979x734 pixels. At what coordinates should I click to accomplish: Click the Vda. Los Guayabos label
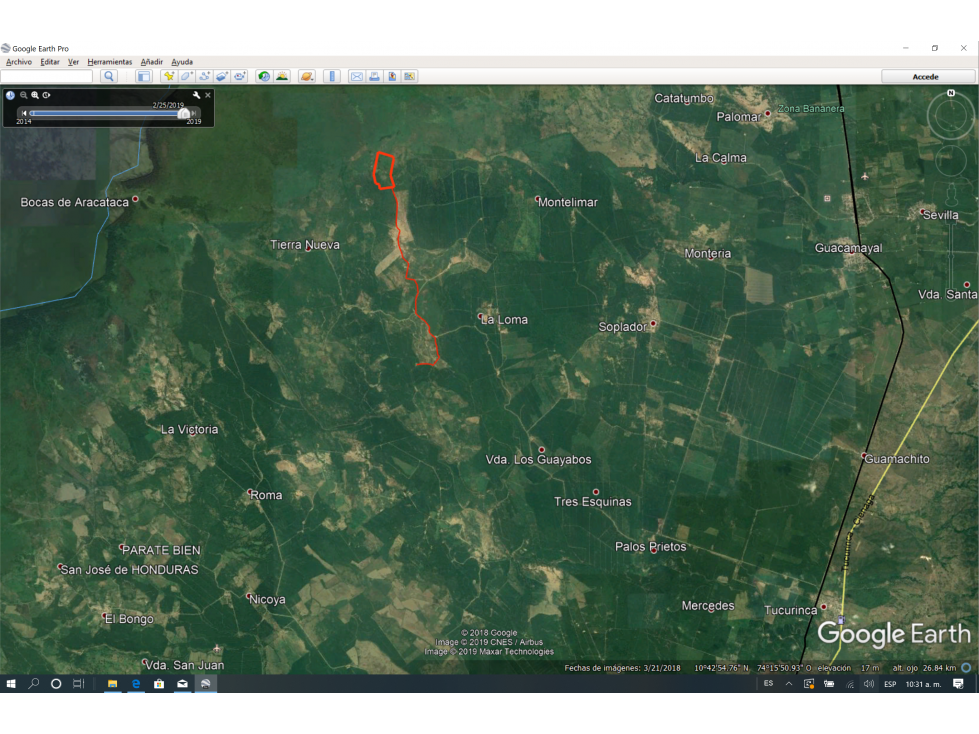pyautogui.click(x=538, y=459)
